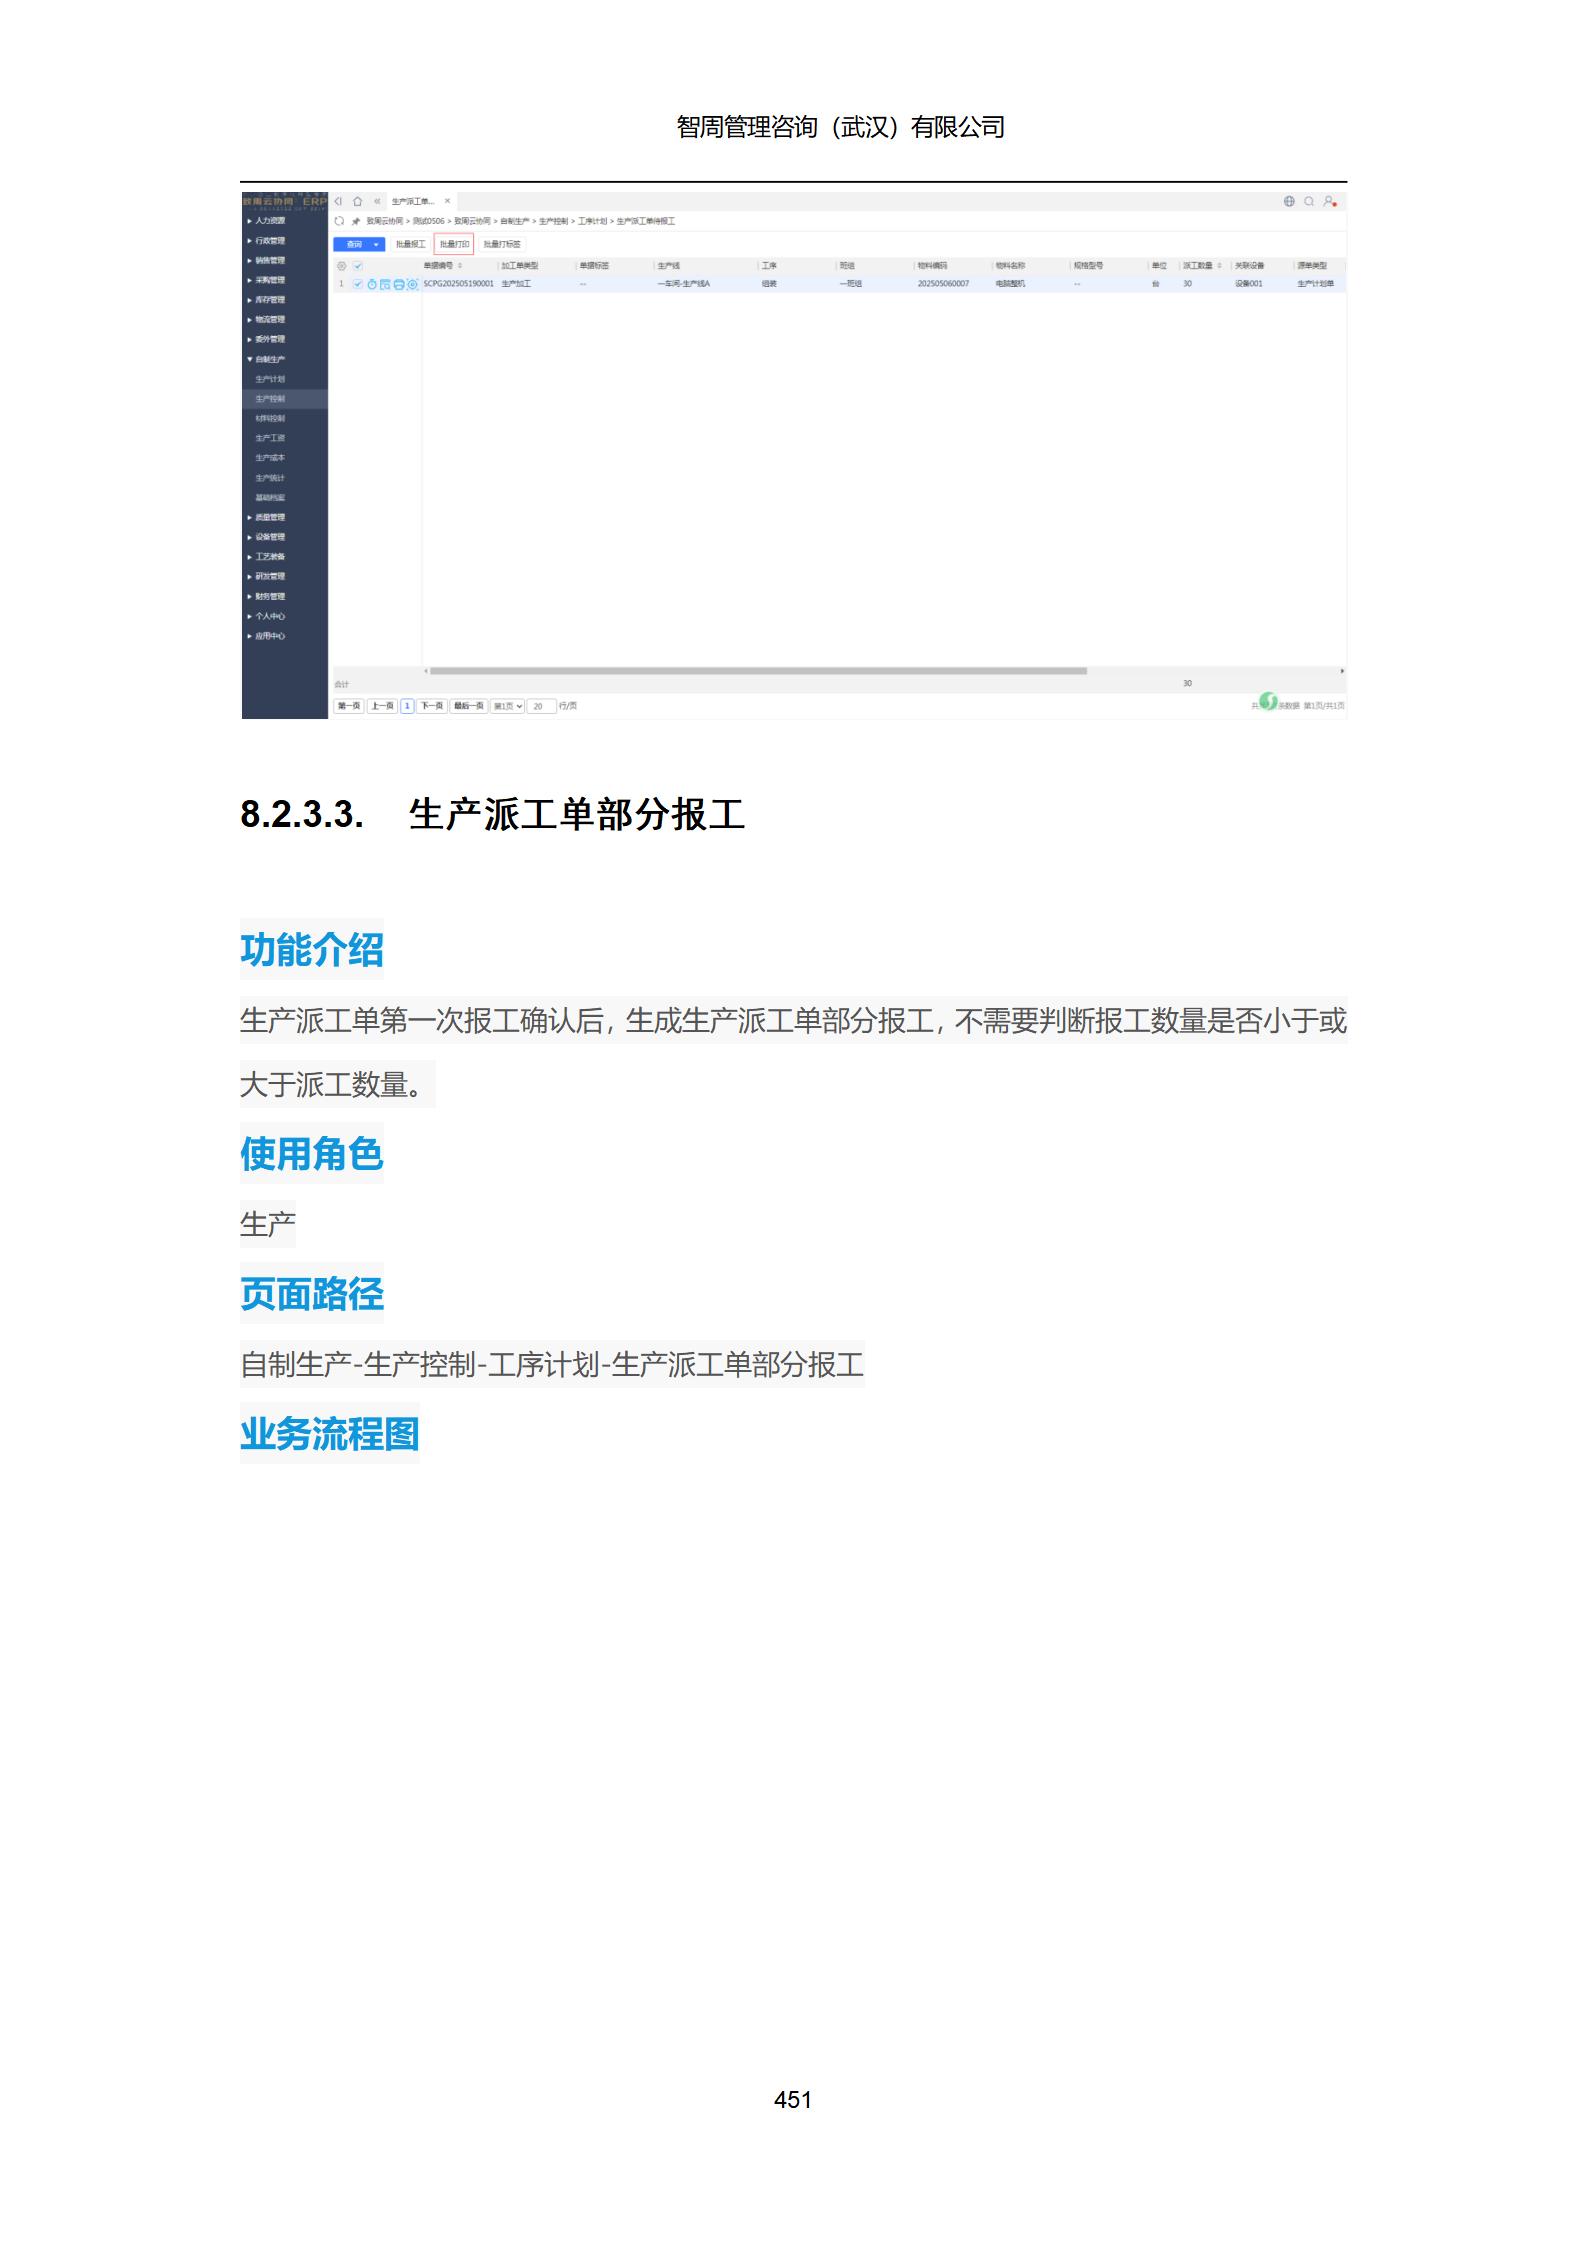The height and width of the screenshot is (2245, 1587).
Task: Click 最后一页 pagination button
Action: point(468,706)
